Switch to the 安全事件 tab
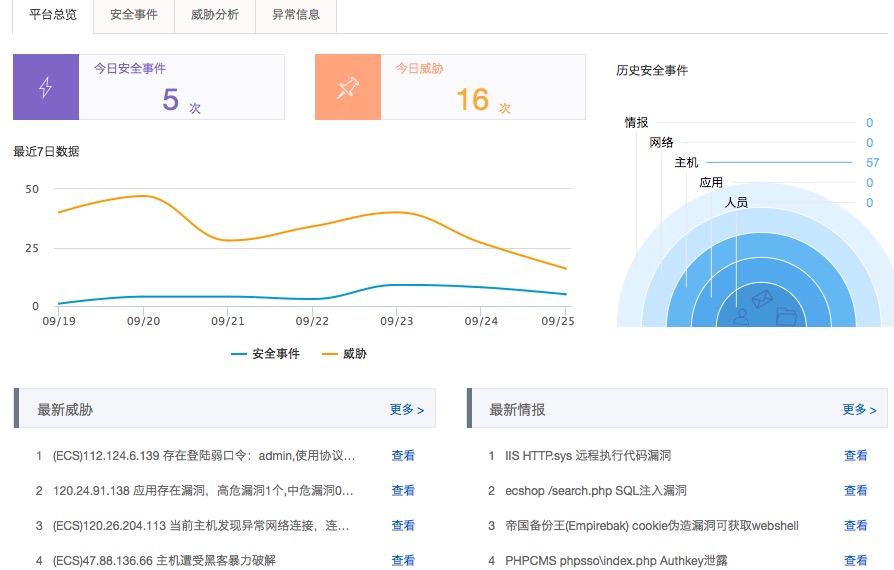This screenshot has height=570, width=894. 134,15
